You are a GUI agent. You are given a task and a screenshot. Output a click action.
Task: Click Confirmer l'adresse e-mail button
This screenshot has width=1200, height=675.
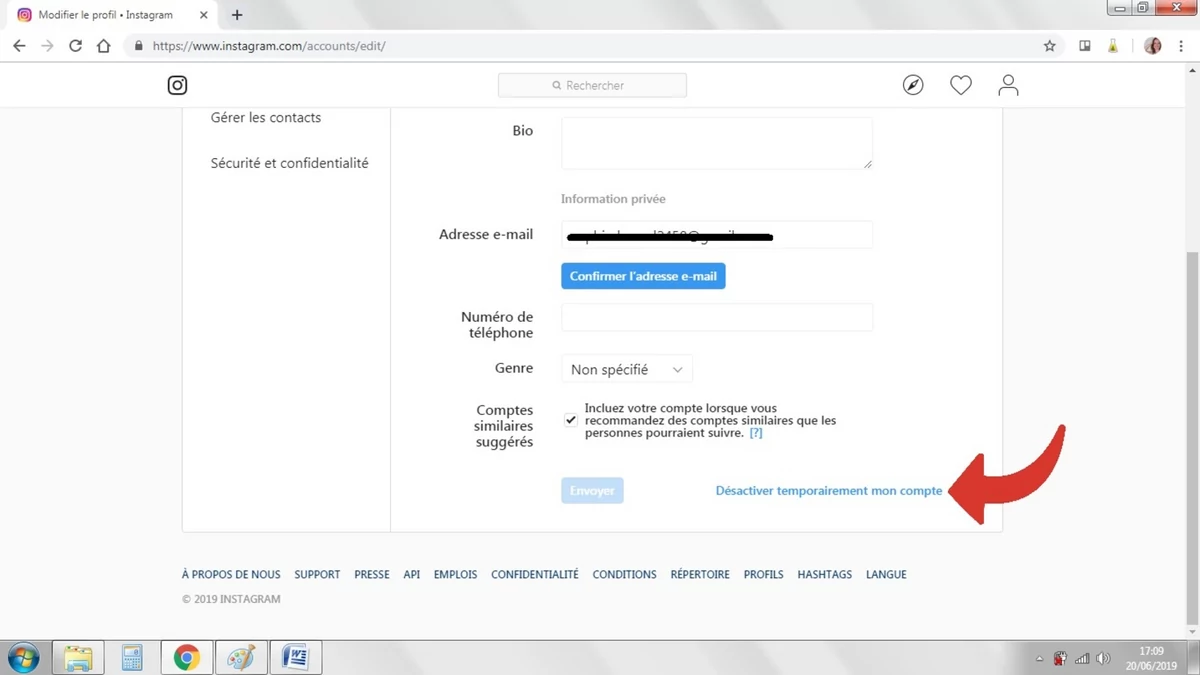click(643, 276)
